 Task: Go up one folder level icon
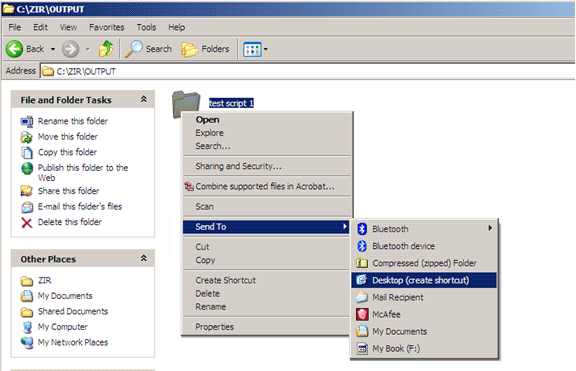pos(106,48)
